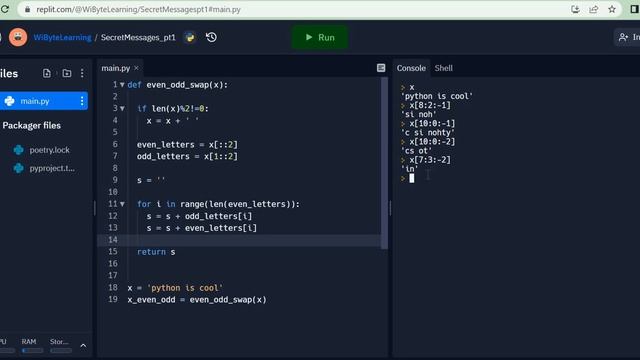640x360 pixels.
Task: Open main.py file row three-dot menu
Action: 82,101
